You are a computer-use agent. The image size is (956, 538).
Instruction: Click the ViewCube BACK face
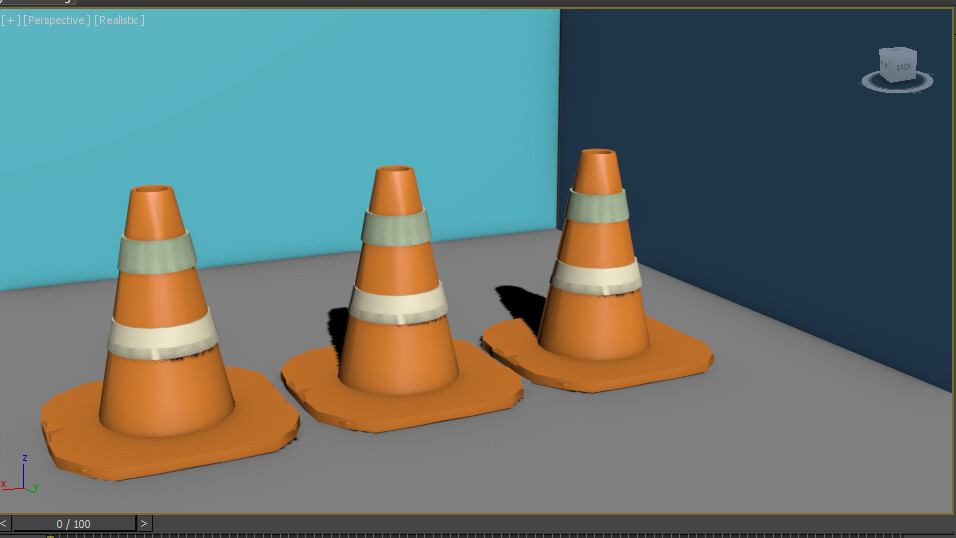[904, 66]
